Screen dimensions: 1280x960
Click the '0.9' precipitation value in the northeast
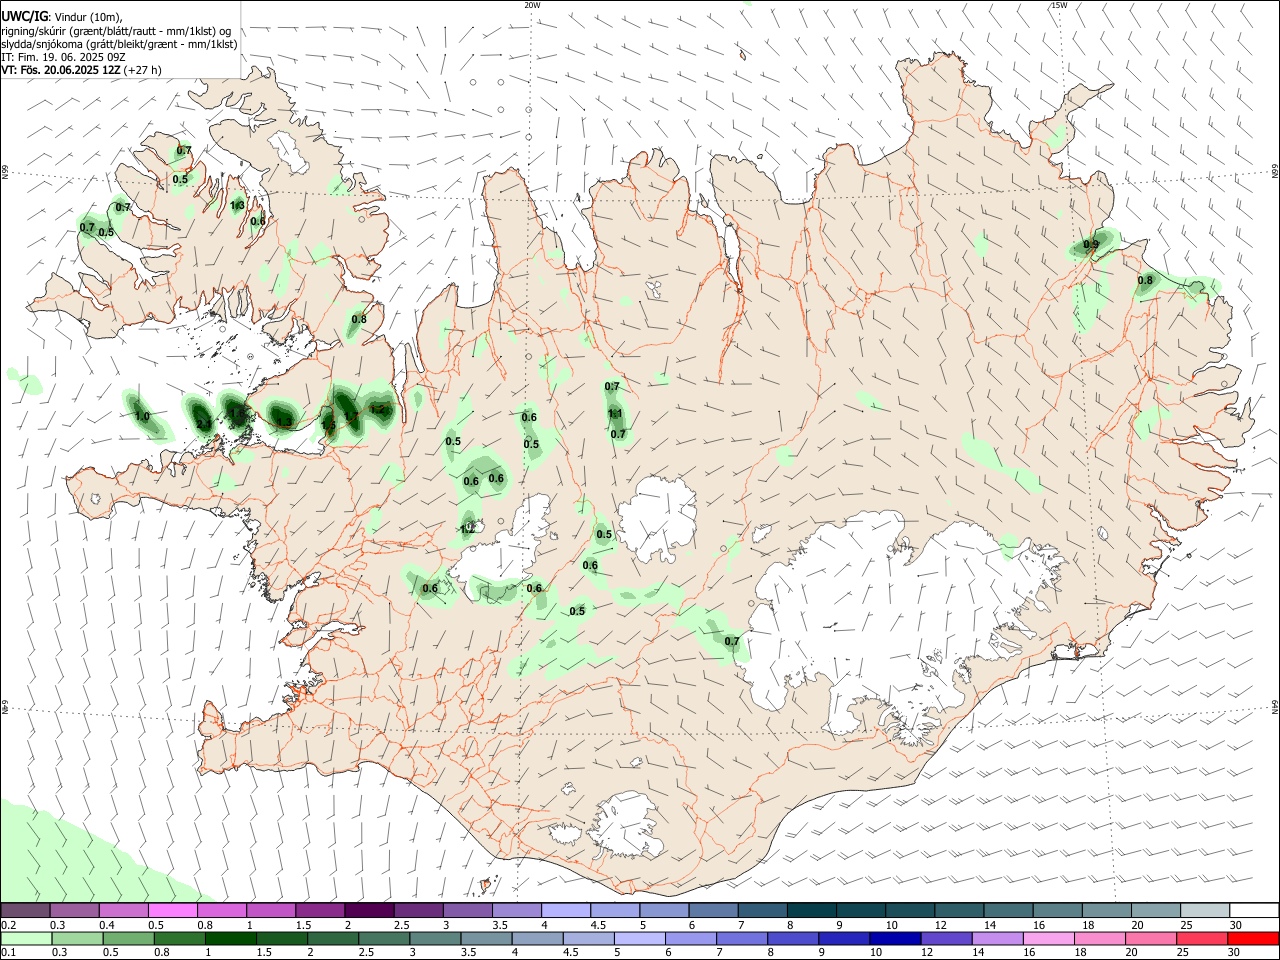1091,244
